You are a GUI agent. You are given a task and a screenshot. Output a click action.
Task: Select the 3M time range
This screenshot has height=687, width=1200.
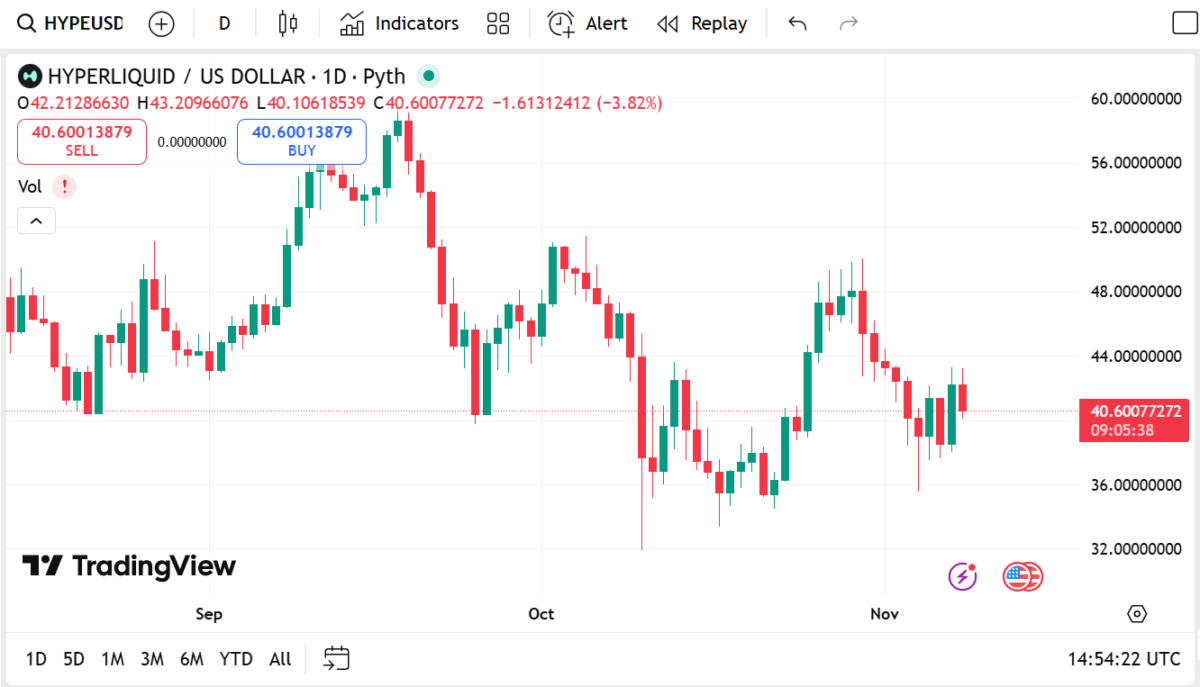click(x=152, y=659)
